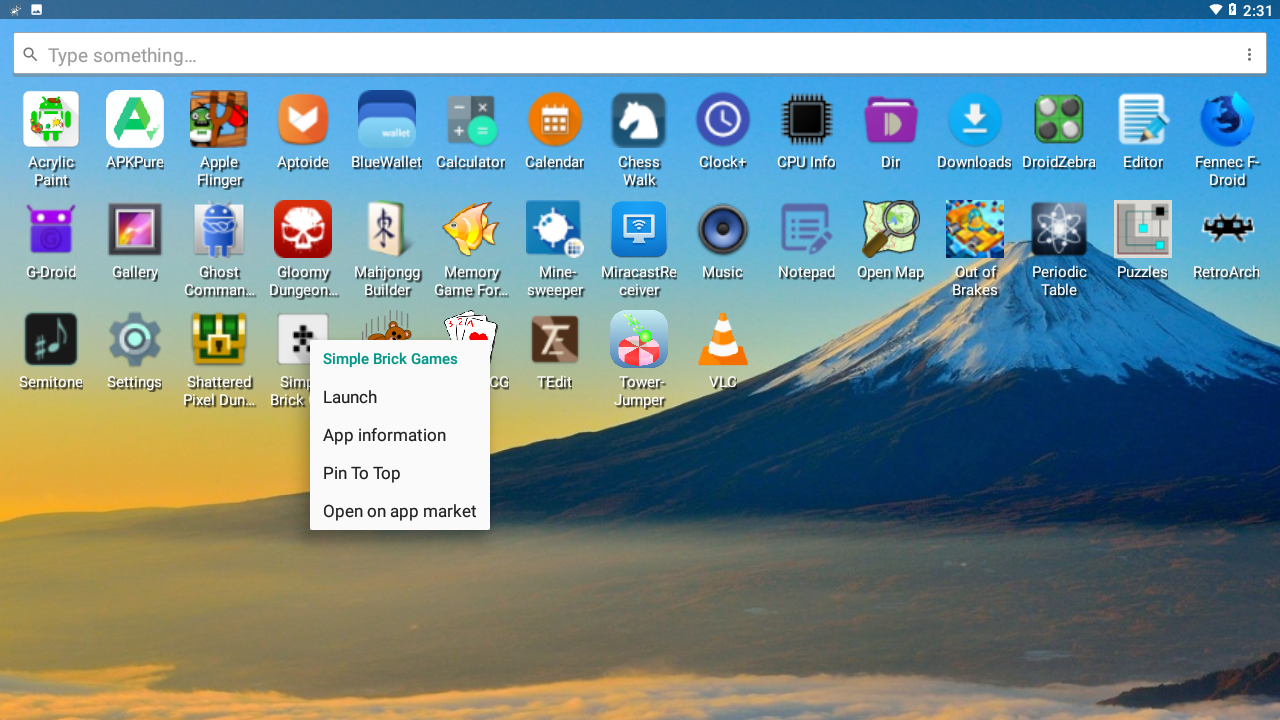The image size is (1280, 720).
Task: Tap the Wi-Fi status icon
Action: pos(1215,10)
